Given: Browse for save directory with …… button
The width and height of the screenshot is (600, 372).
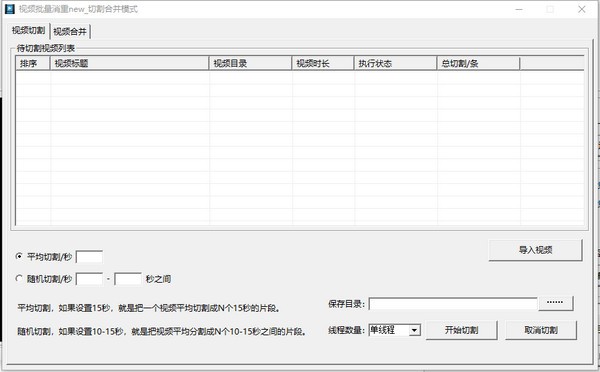Looking at the screenshot, I should (556, 303).
